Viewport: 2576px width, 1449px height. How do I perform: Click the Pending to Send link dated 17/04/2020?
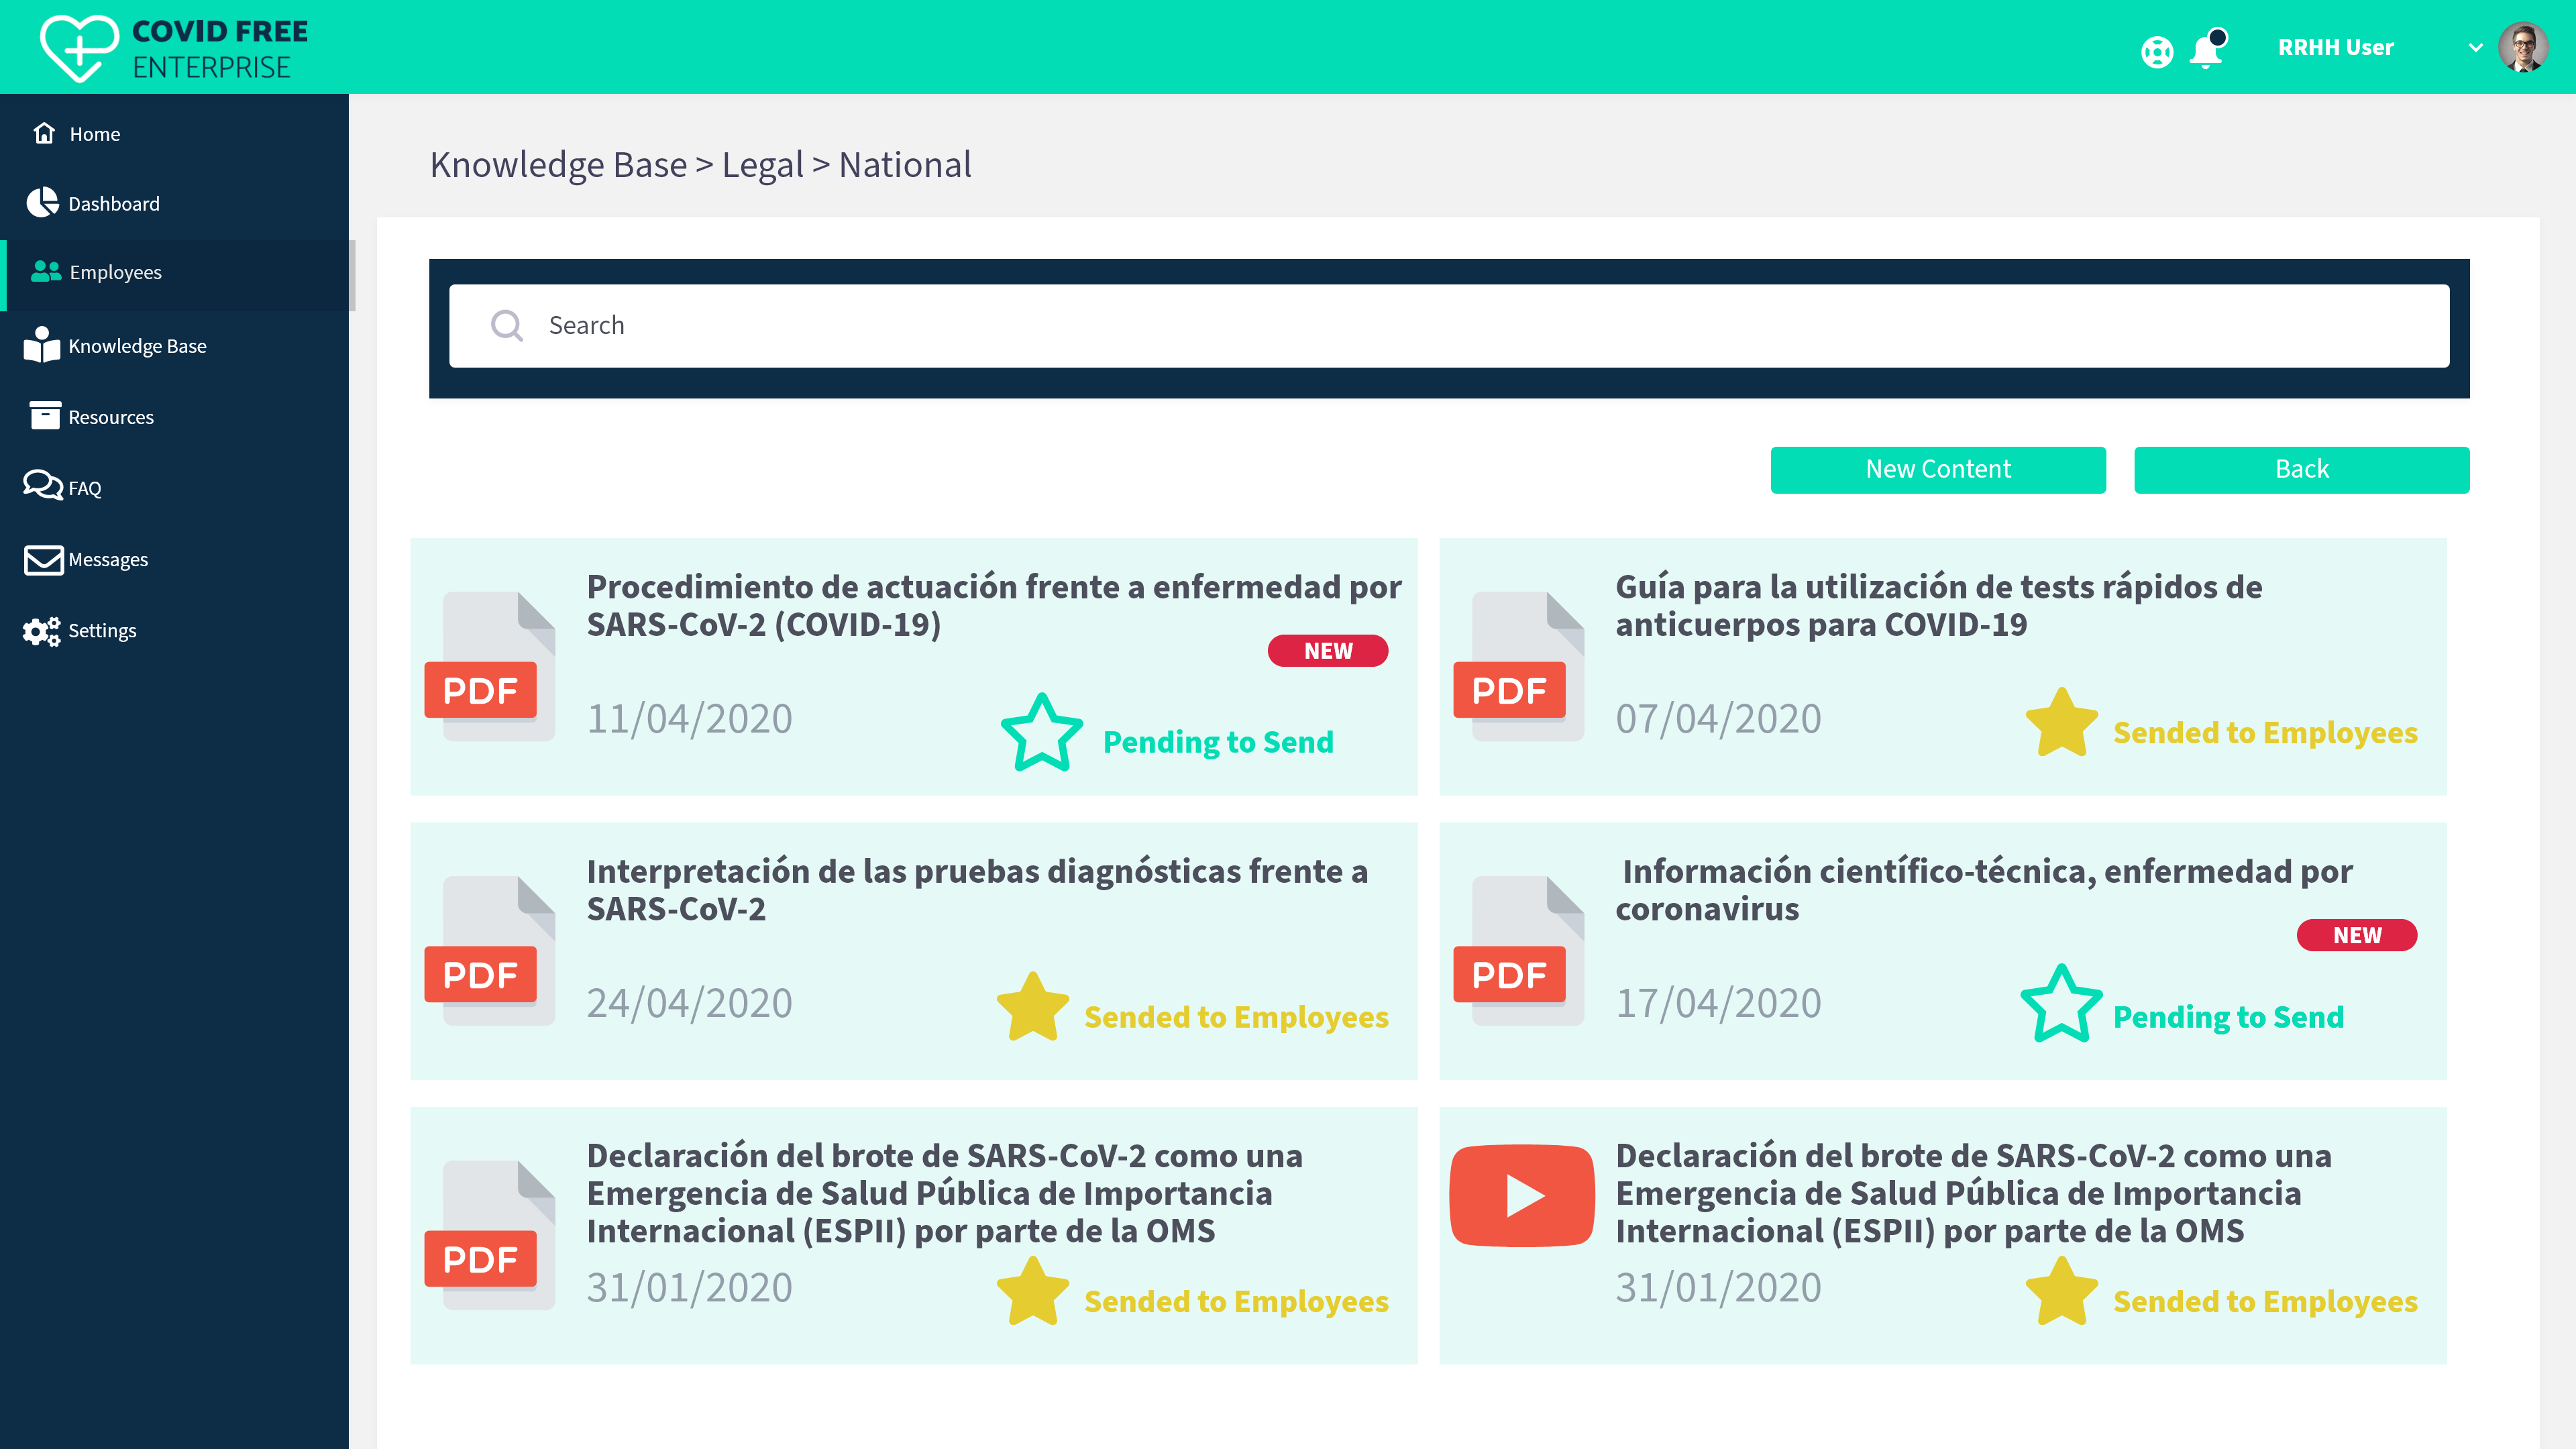click(x=2228, y=1017)
